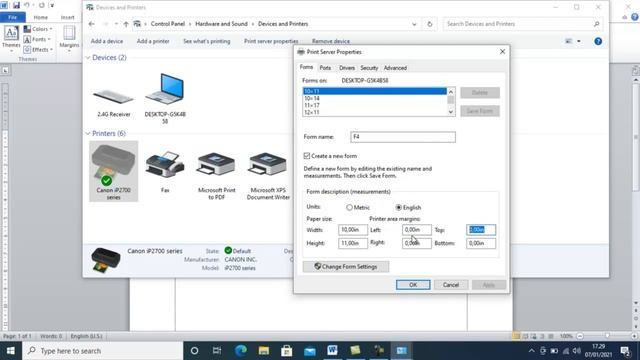The width and height of the screenshot is (640, 360).
Task: Collapse the Devices (2) group
Action: click(x=88, y=58)
